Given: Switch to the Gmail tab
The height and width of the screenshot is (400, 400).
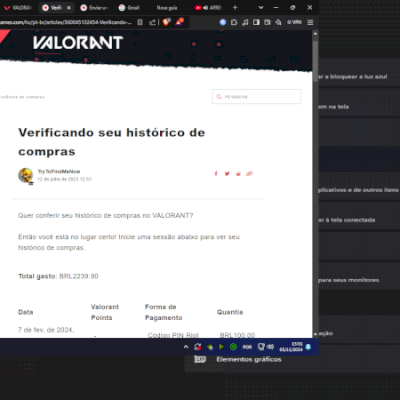Looking at the screenshot, I should pyautogui.click(x=129, y=8).
